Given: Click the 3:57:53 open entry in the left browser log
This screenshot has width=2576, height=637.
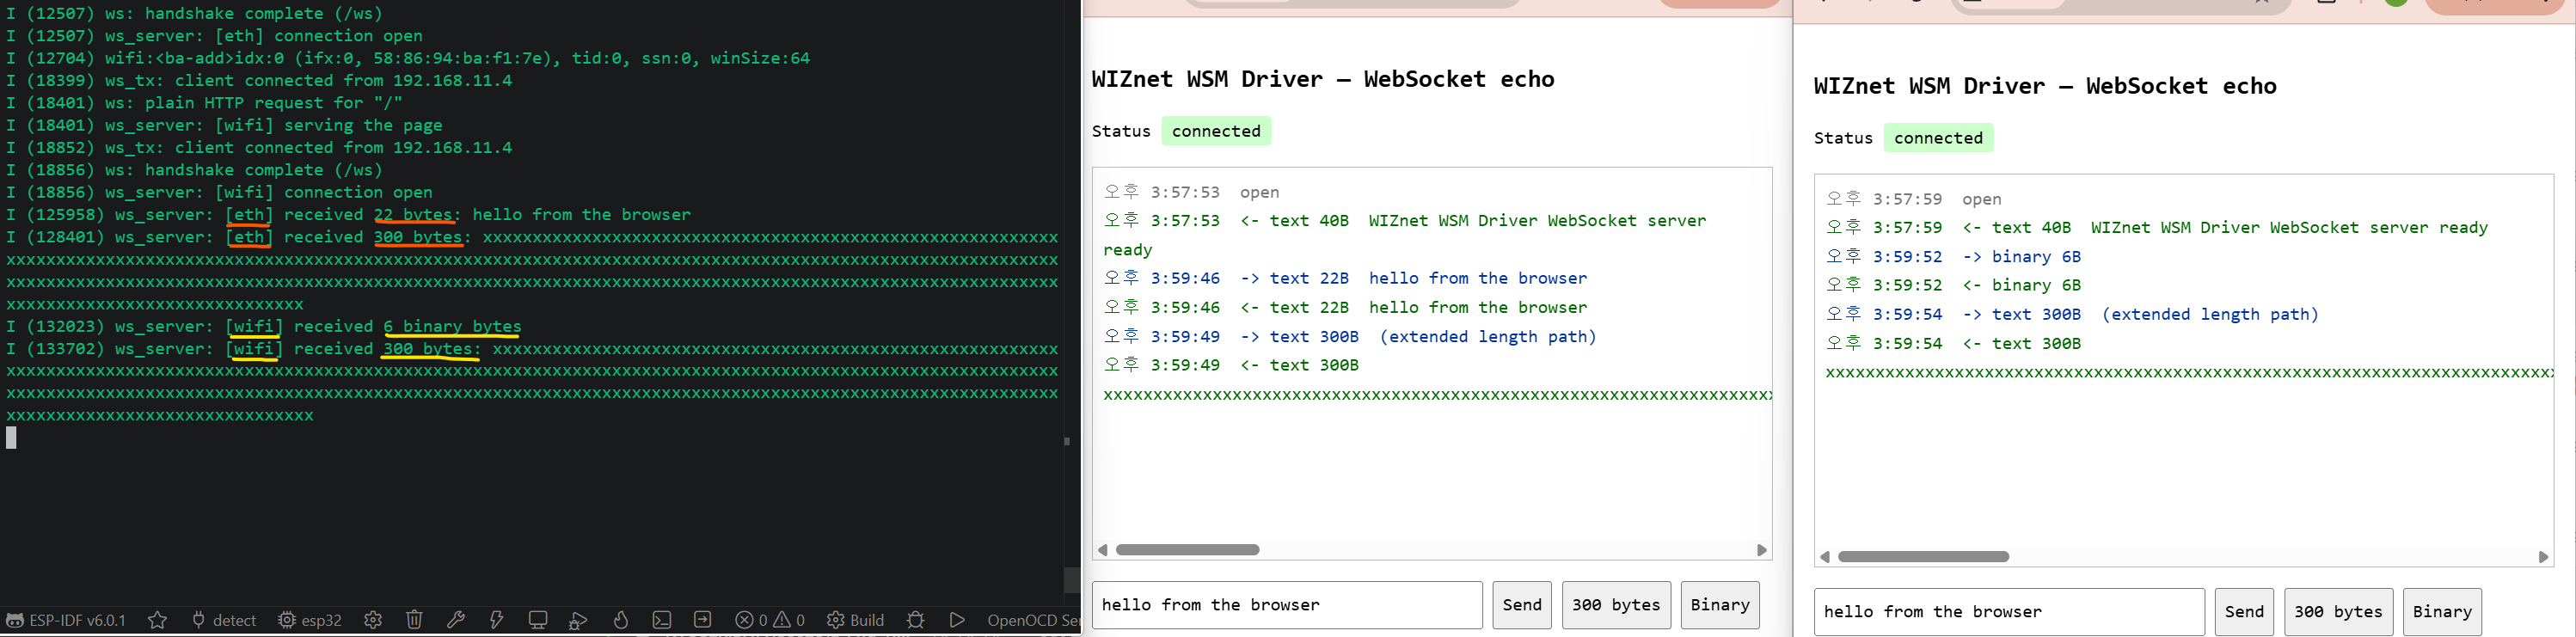Looking at the screenshot, I should click(1191, 192).
